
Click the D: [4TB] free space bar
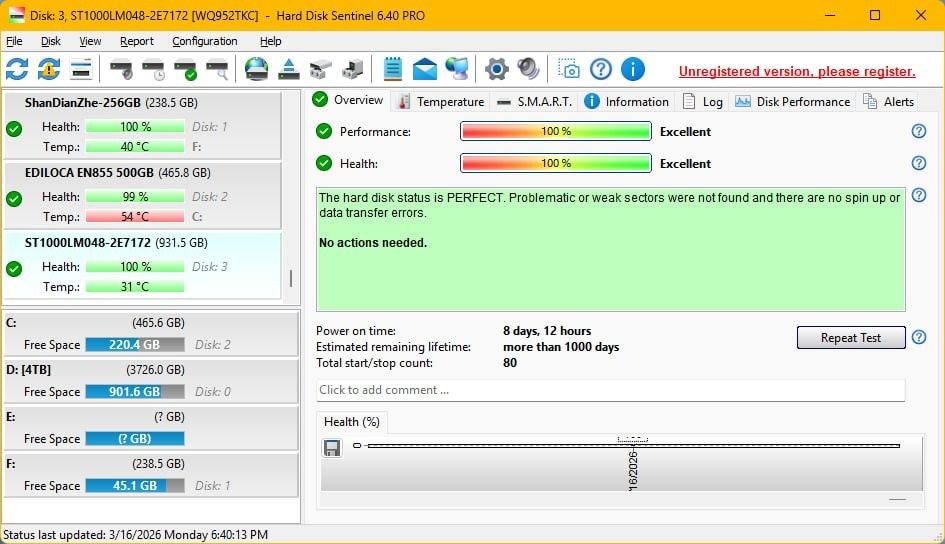(135, 392)
